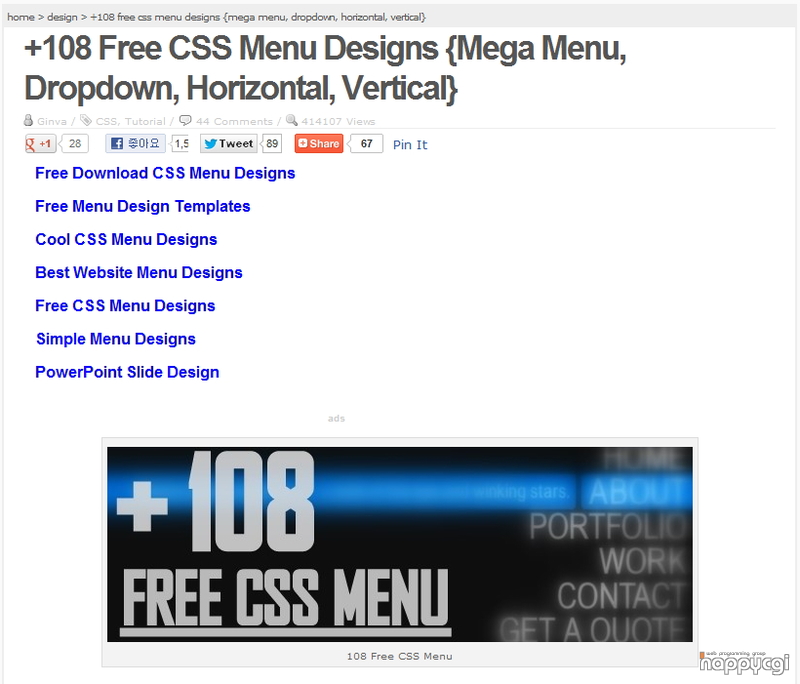
Task: Open Best Website Menu Designs link
Action: pos(139,273)
